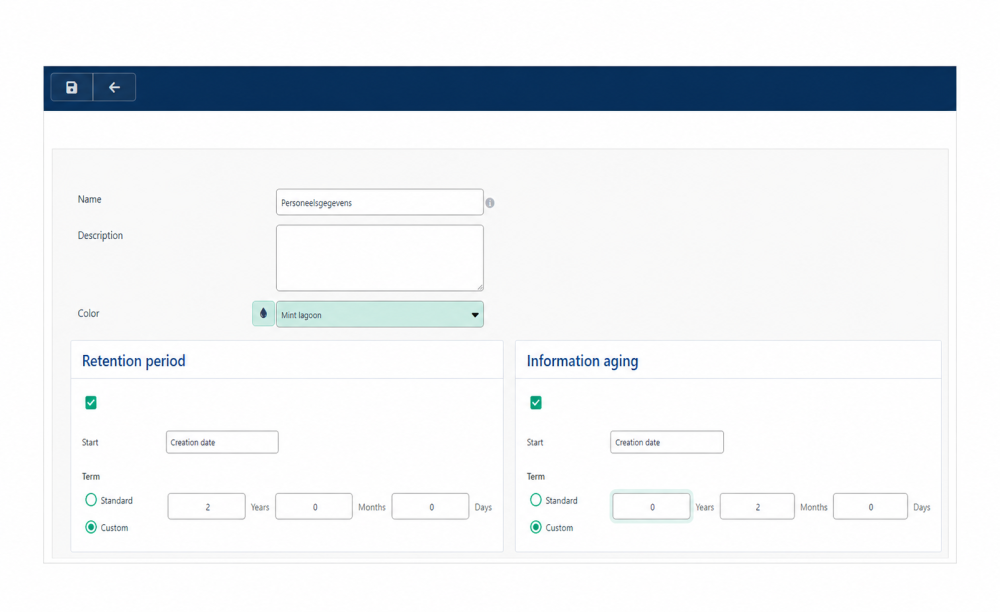The height and width of the screenshot is (612, 1000).
Task: Click the Description label text
Action: 100,235
